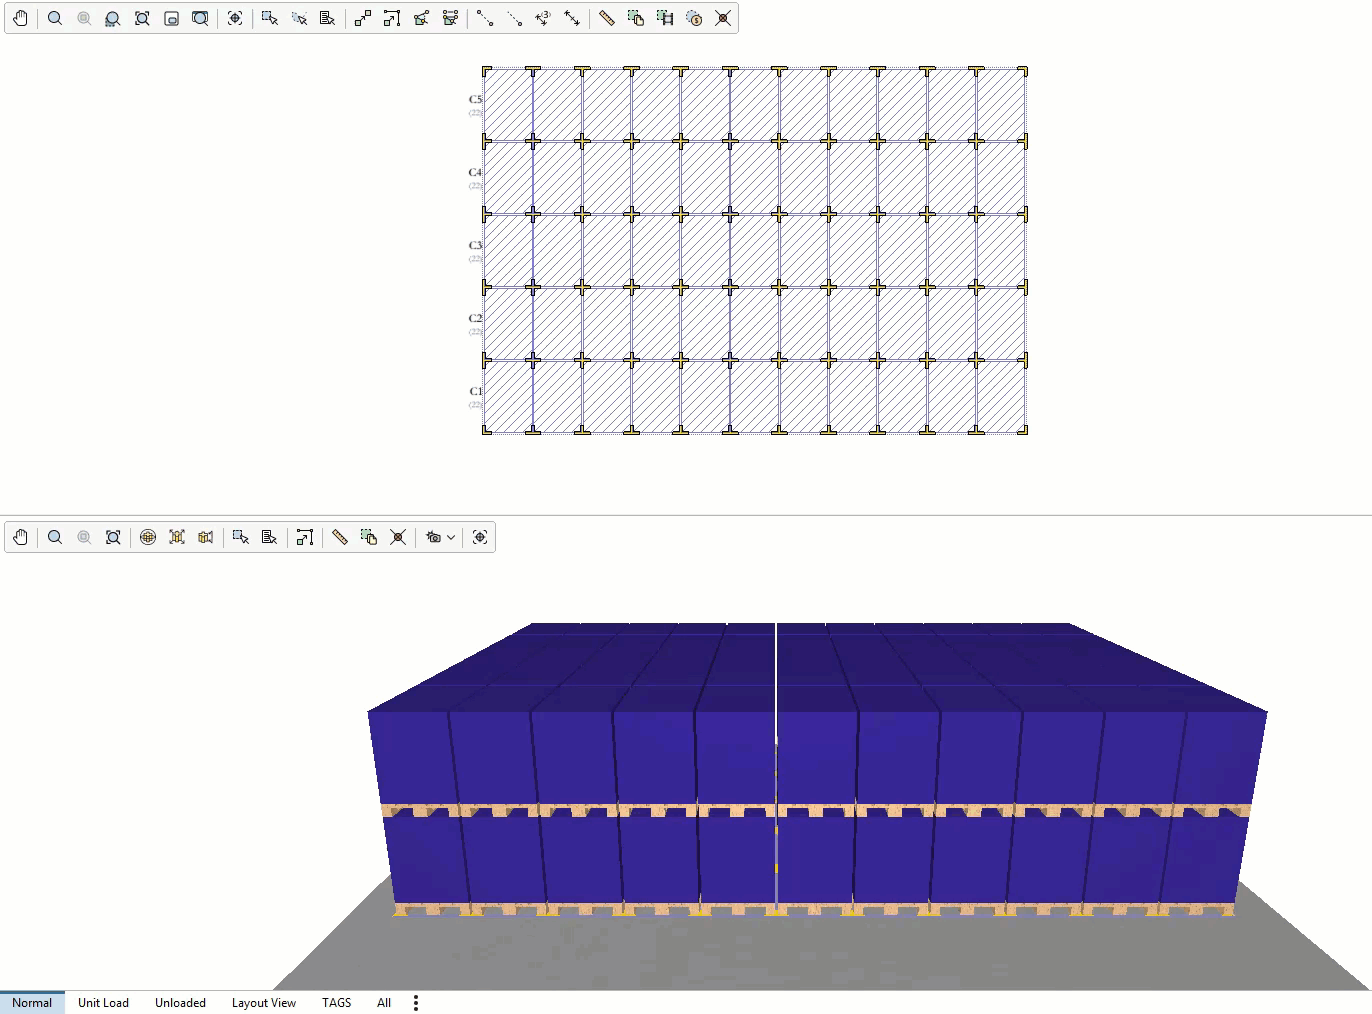
Task: Click the coin cost icon
Action: click(x=694, y=18)
